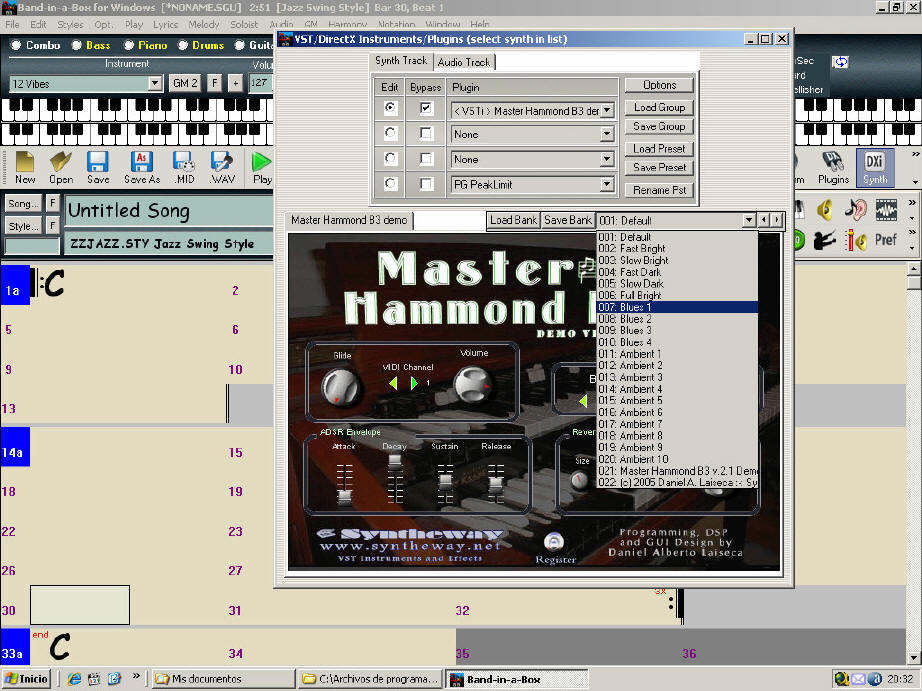Viewport: 922px width, 691px height.
Task: Select previous preset arrow next to Default
Action: (764, 220)
